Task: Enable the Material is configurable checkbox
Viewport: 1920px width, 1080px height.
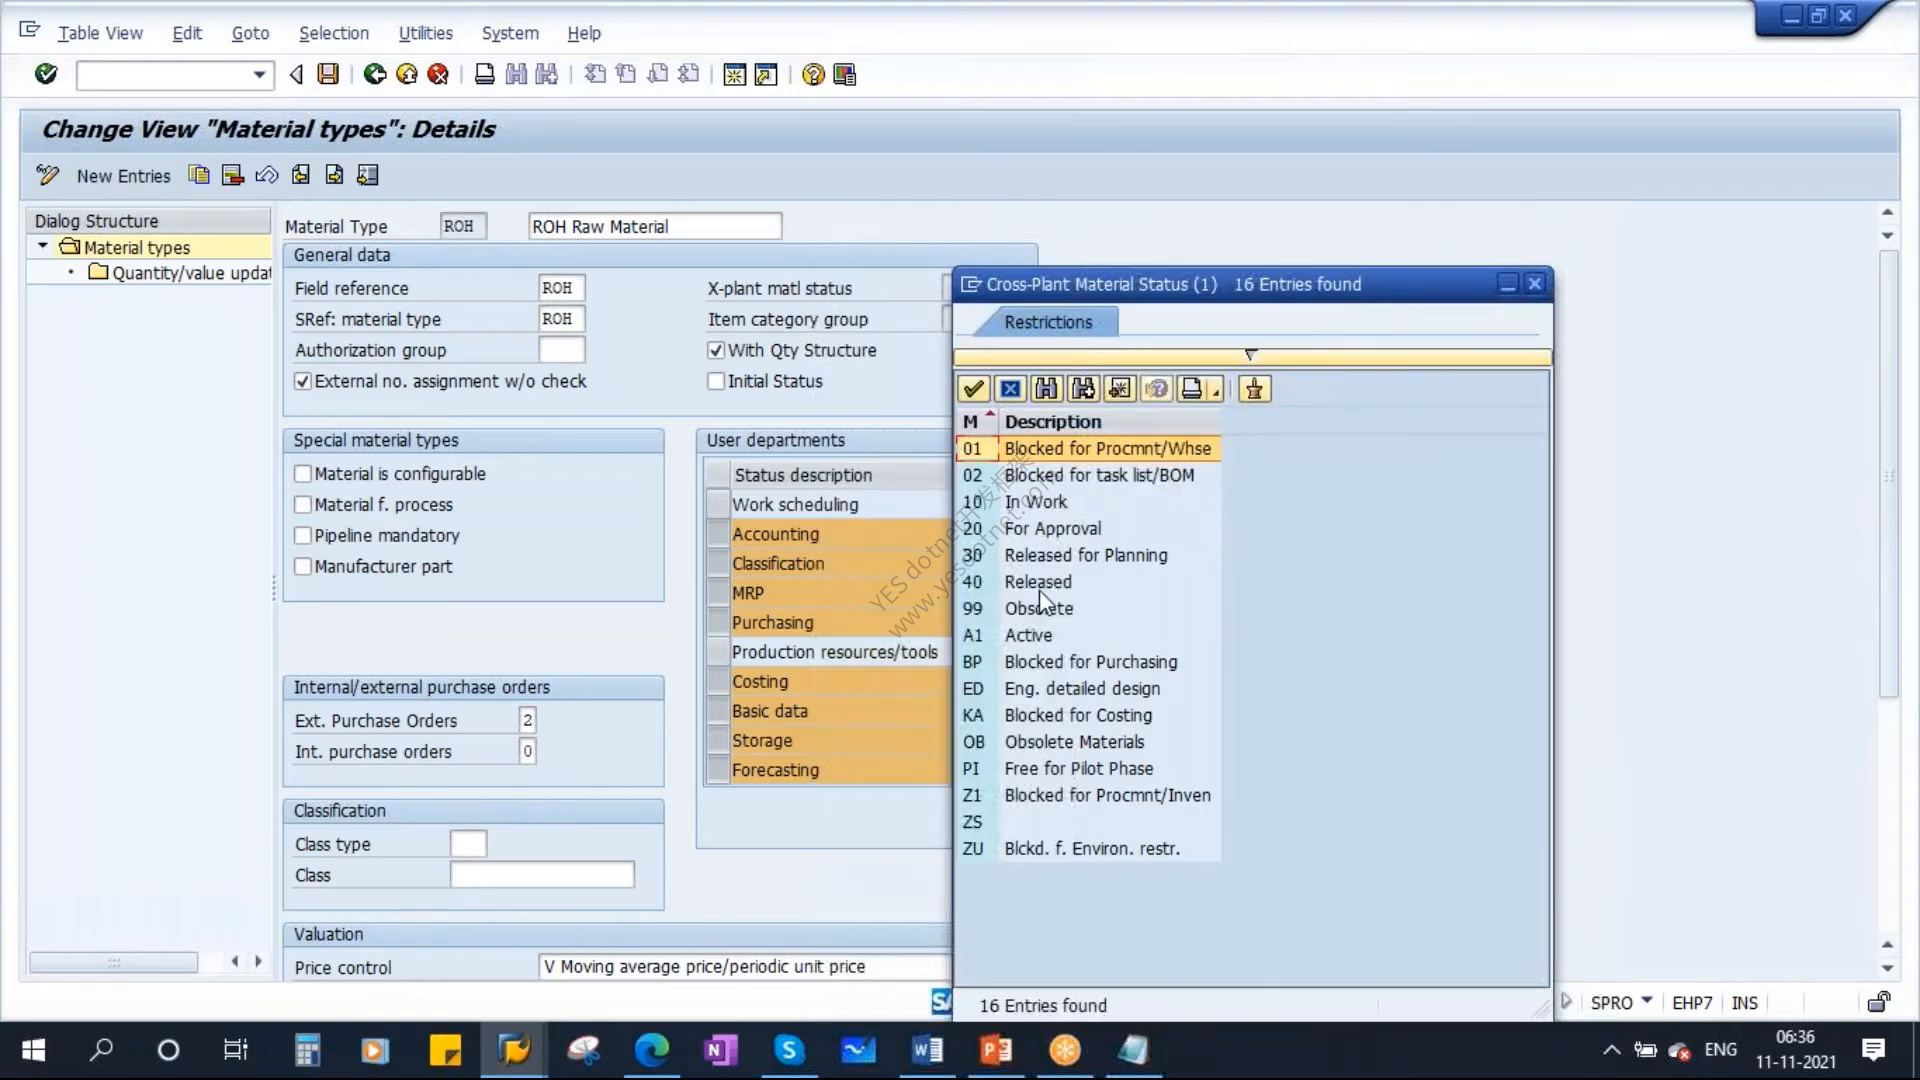Action: 303,474
